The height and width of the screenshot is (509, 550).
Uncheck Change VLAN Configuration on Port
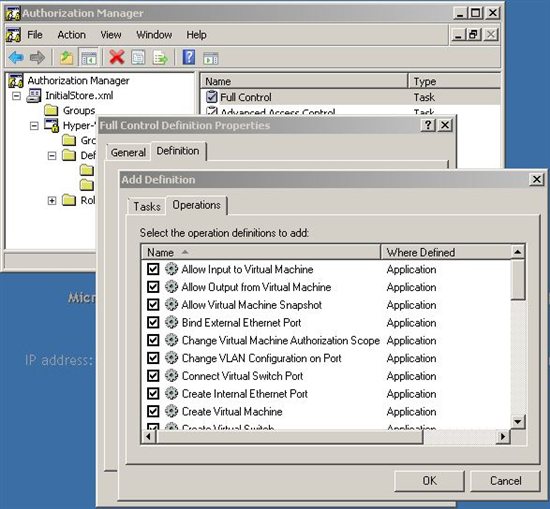click(153, 358)
